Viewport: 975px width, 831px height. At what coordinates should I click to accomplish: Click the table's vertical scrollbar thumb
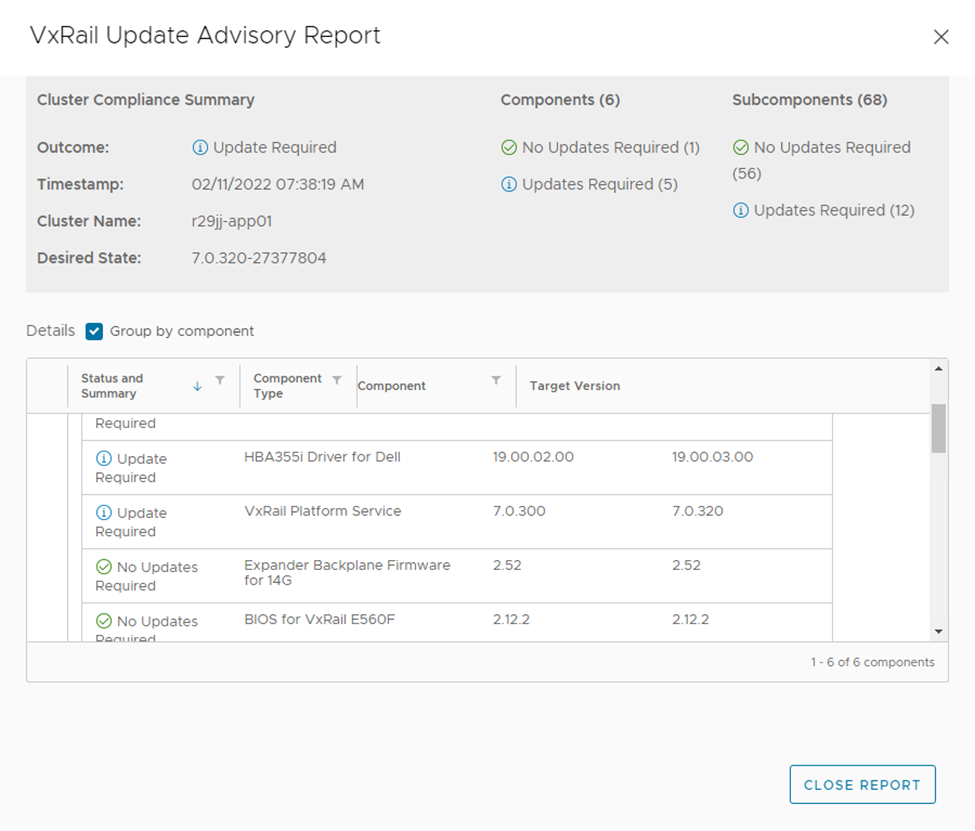point(938,429)
